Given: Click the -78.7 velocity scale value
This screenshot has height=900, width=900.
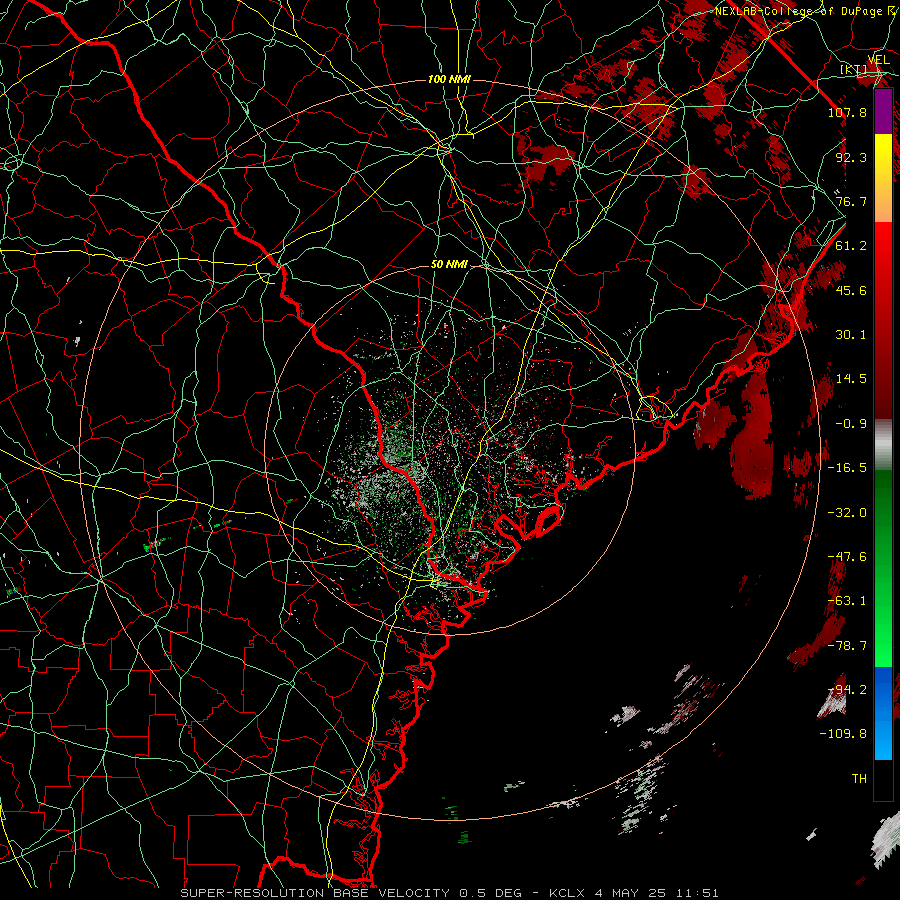Looking at the screenshot, I should click(847, 646).
